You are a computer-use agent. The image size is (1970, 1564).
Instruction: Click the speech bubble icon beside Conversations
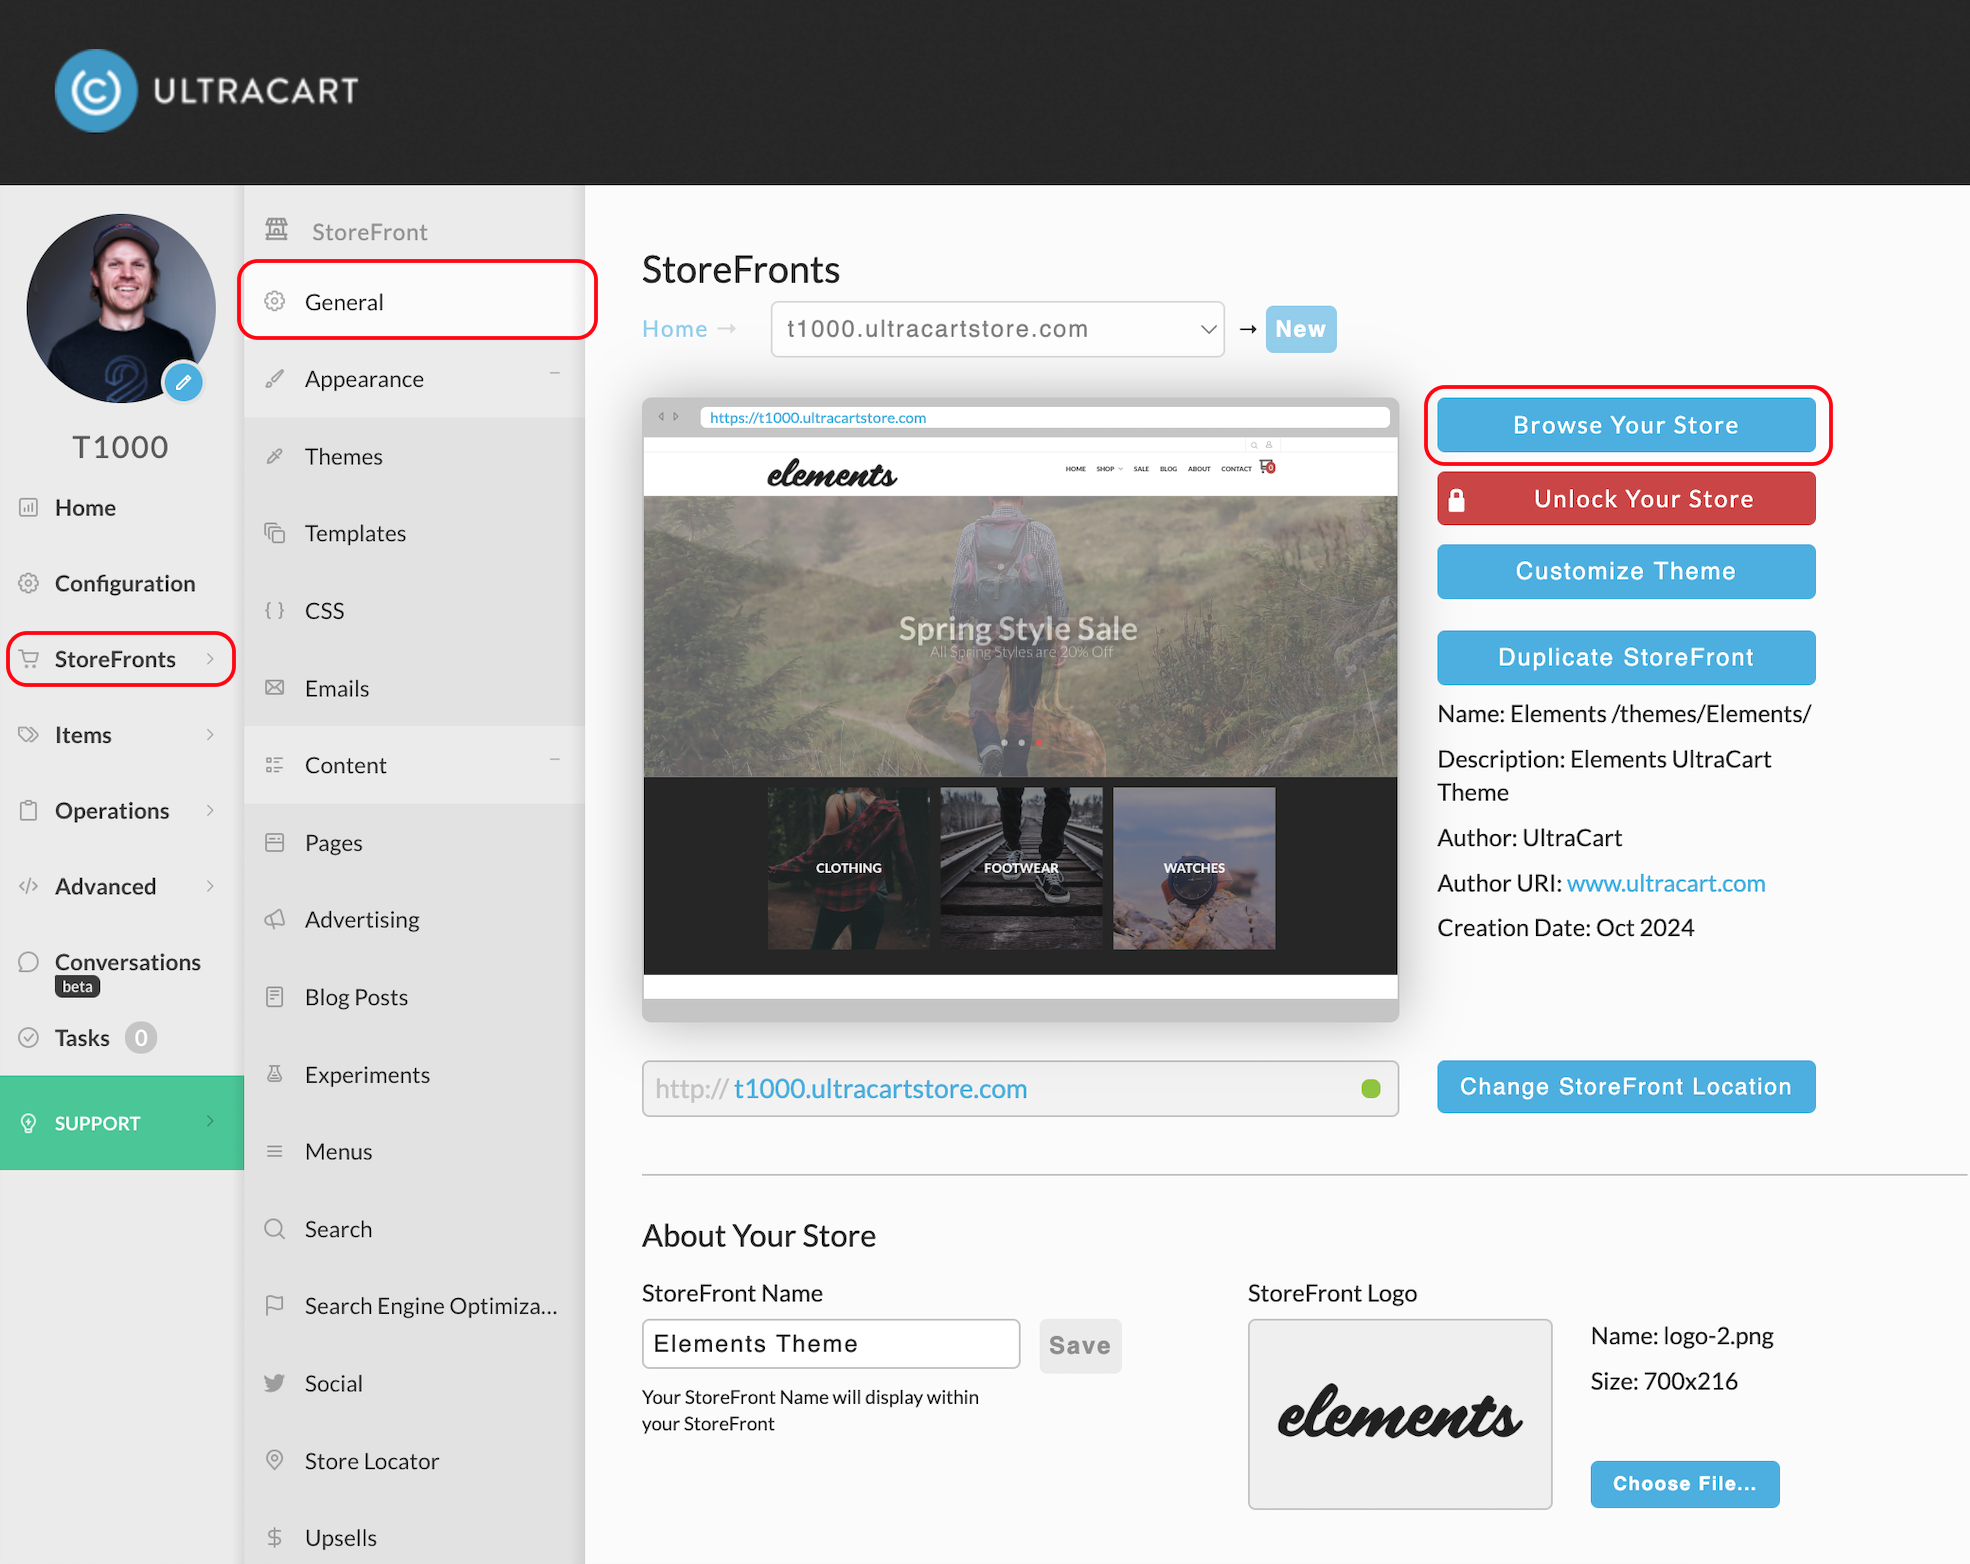coord(29,961)
